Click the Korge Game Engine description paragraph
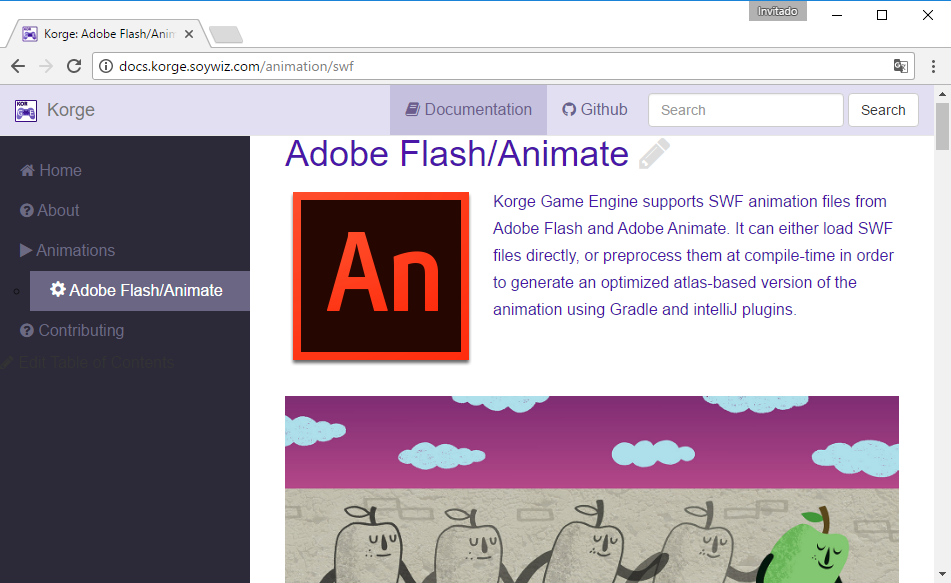The width and height of the screenshot is (951, 583). (693, 255)
